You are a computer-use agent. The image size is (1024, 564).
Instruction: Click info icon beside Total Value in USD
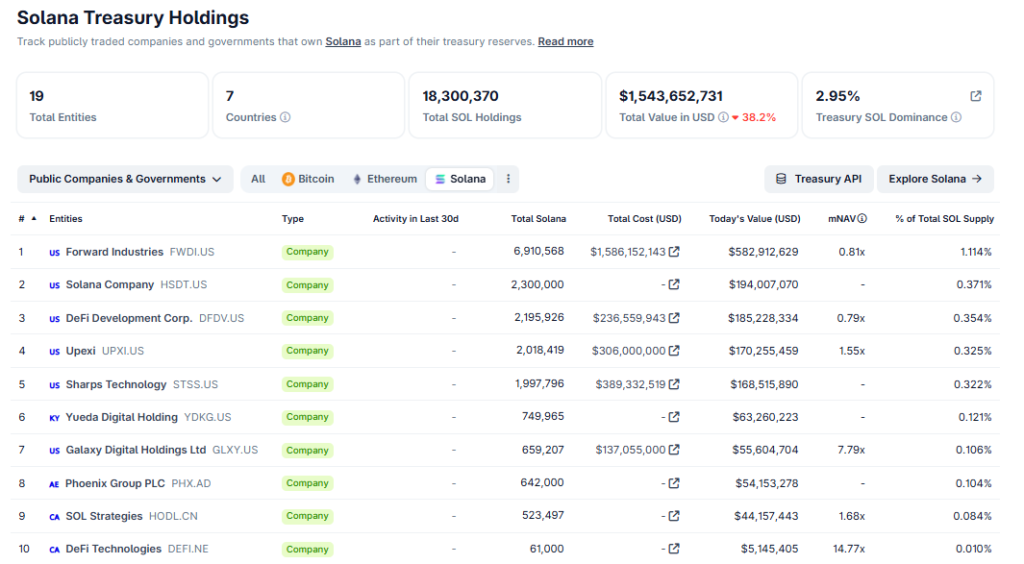723,118
